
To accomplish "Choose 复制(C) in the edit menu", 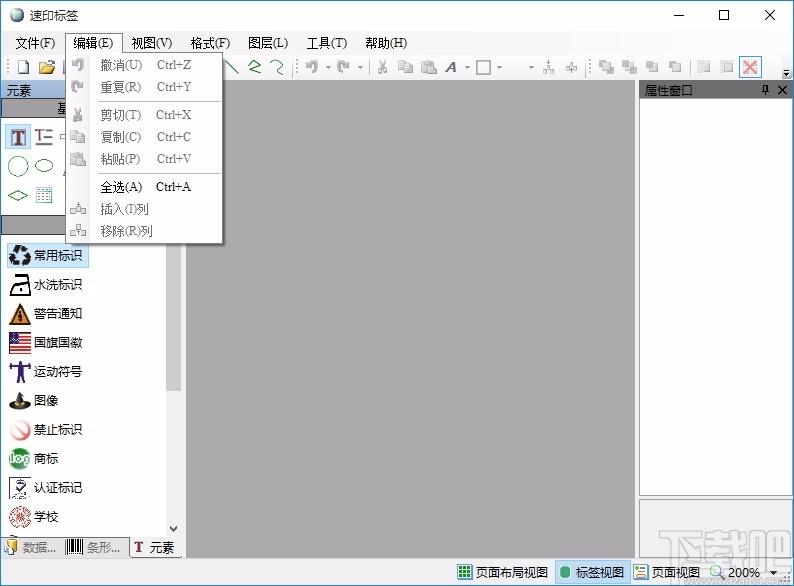I will [144, 137].
